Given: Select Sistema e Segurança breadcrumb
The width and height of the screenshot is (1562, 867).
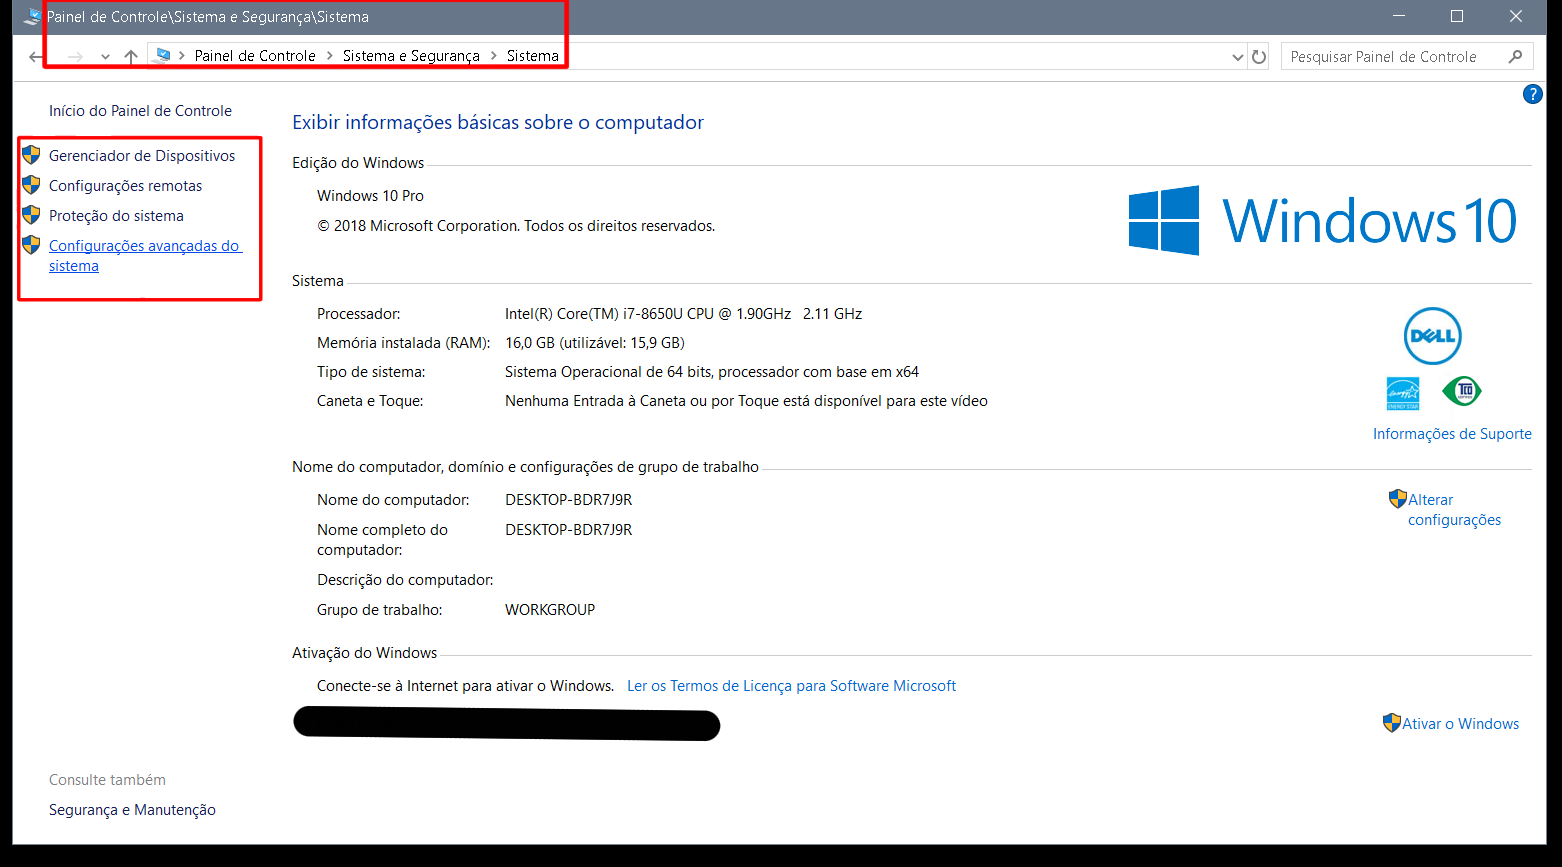Looking at the screenshot, I should pos(411,56).
